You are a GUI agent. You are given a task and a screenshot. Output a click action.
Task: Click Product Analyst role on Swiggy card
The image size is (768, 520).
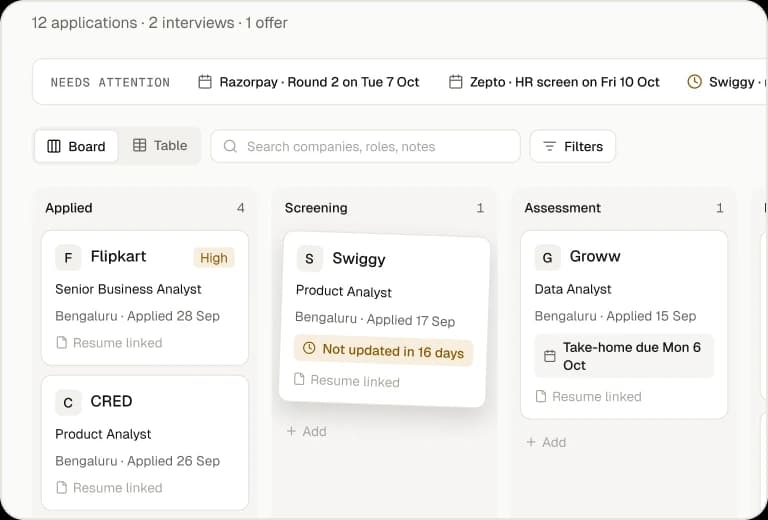344,291
